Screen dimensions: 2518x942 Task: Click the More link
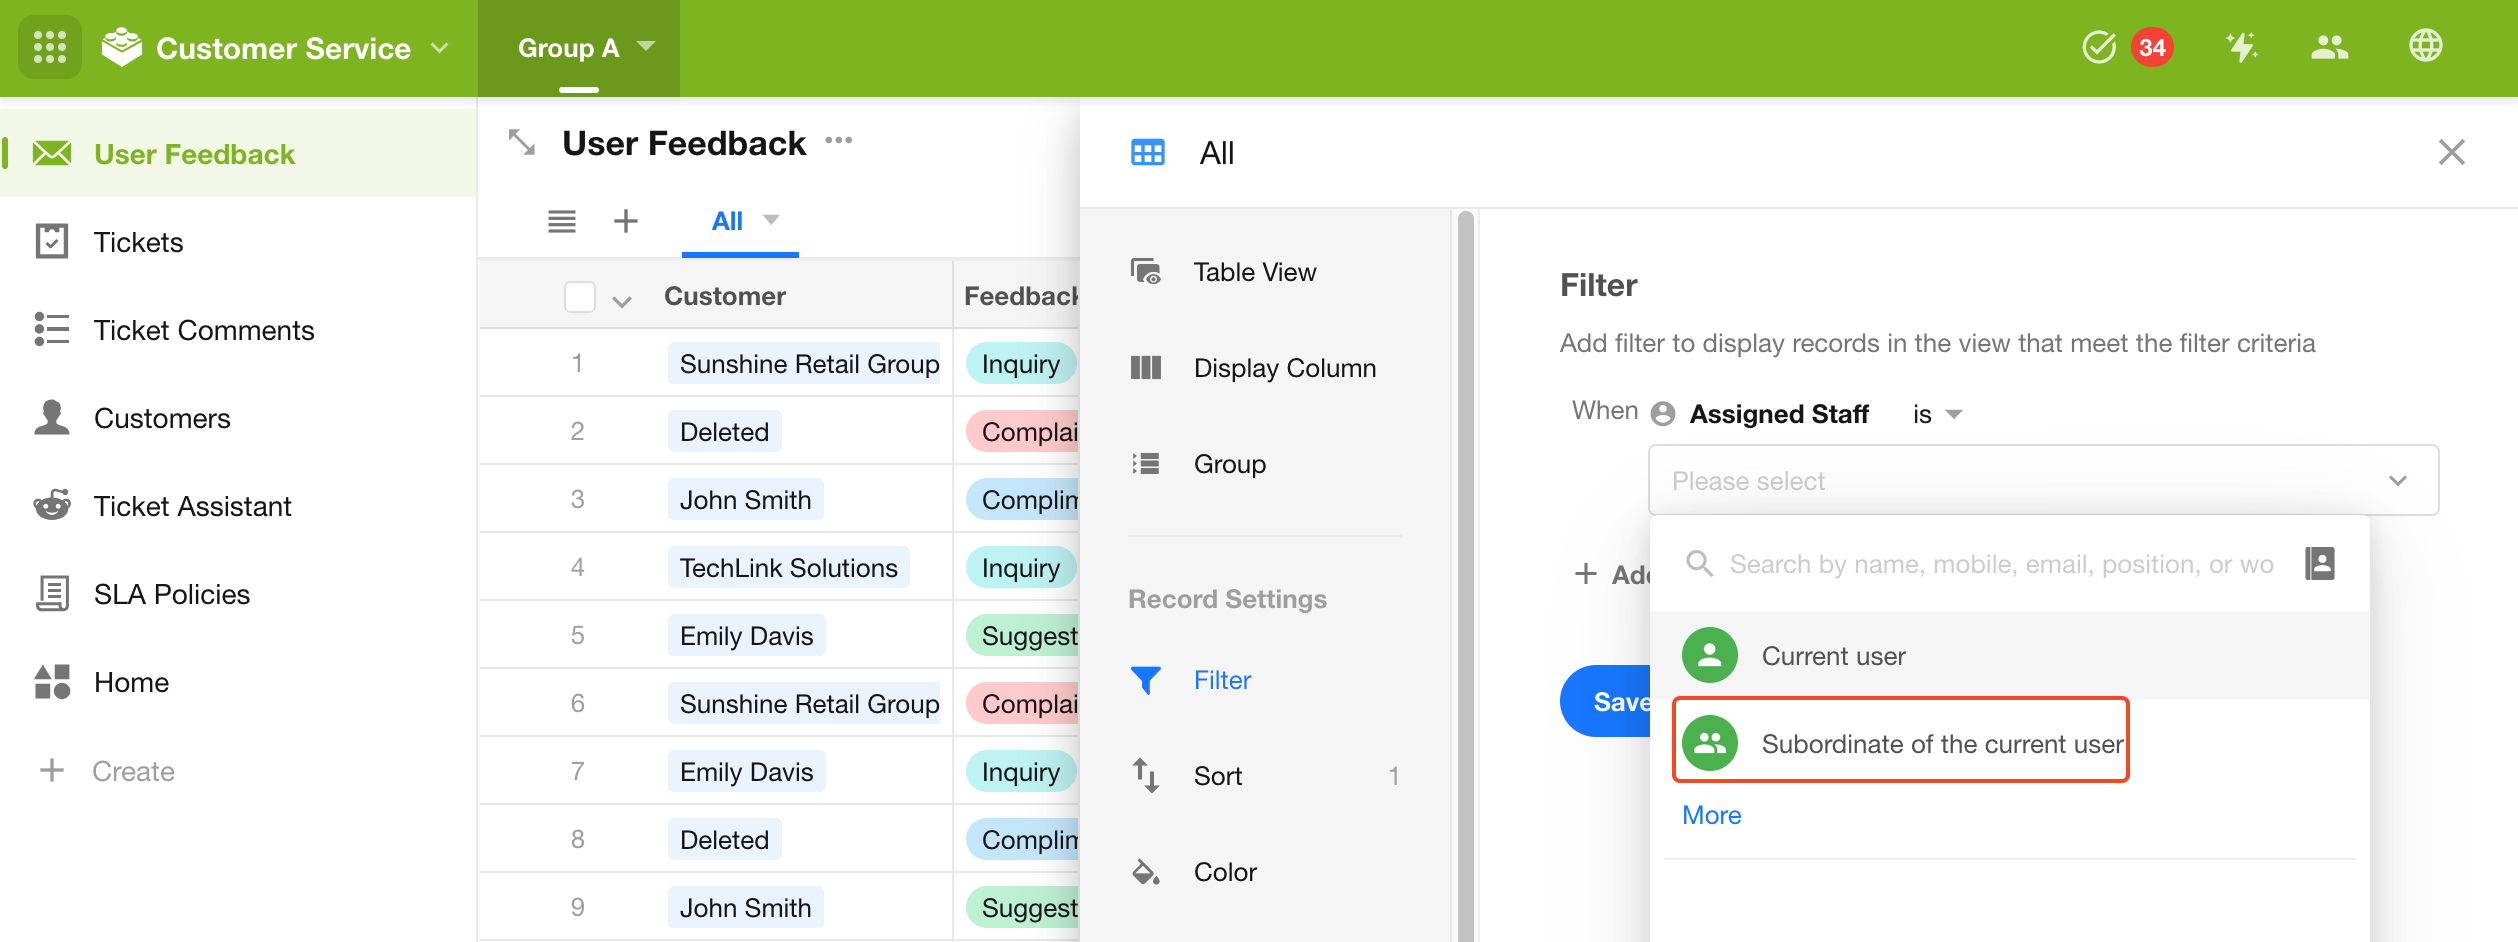1711,815
